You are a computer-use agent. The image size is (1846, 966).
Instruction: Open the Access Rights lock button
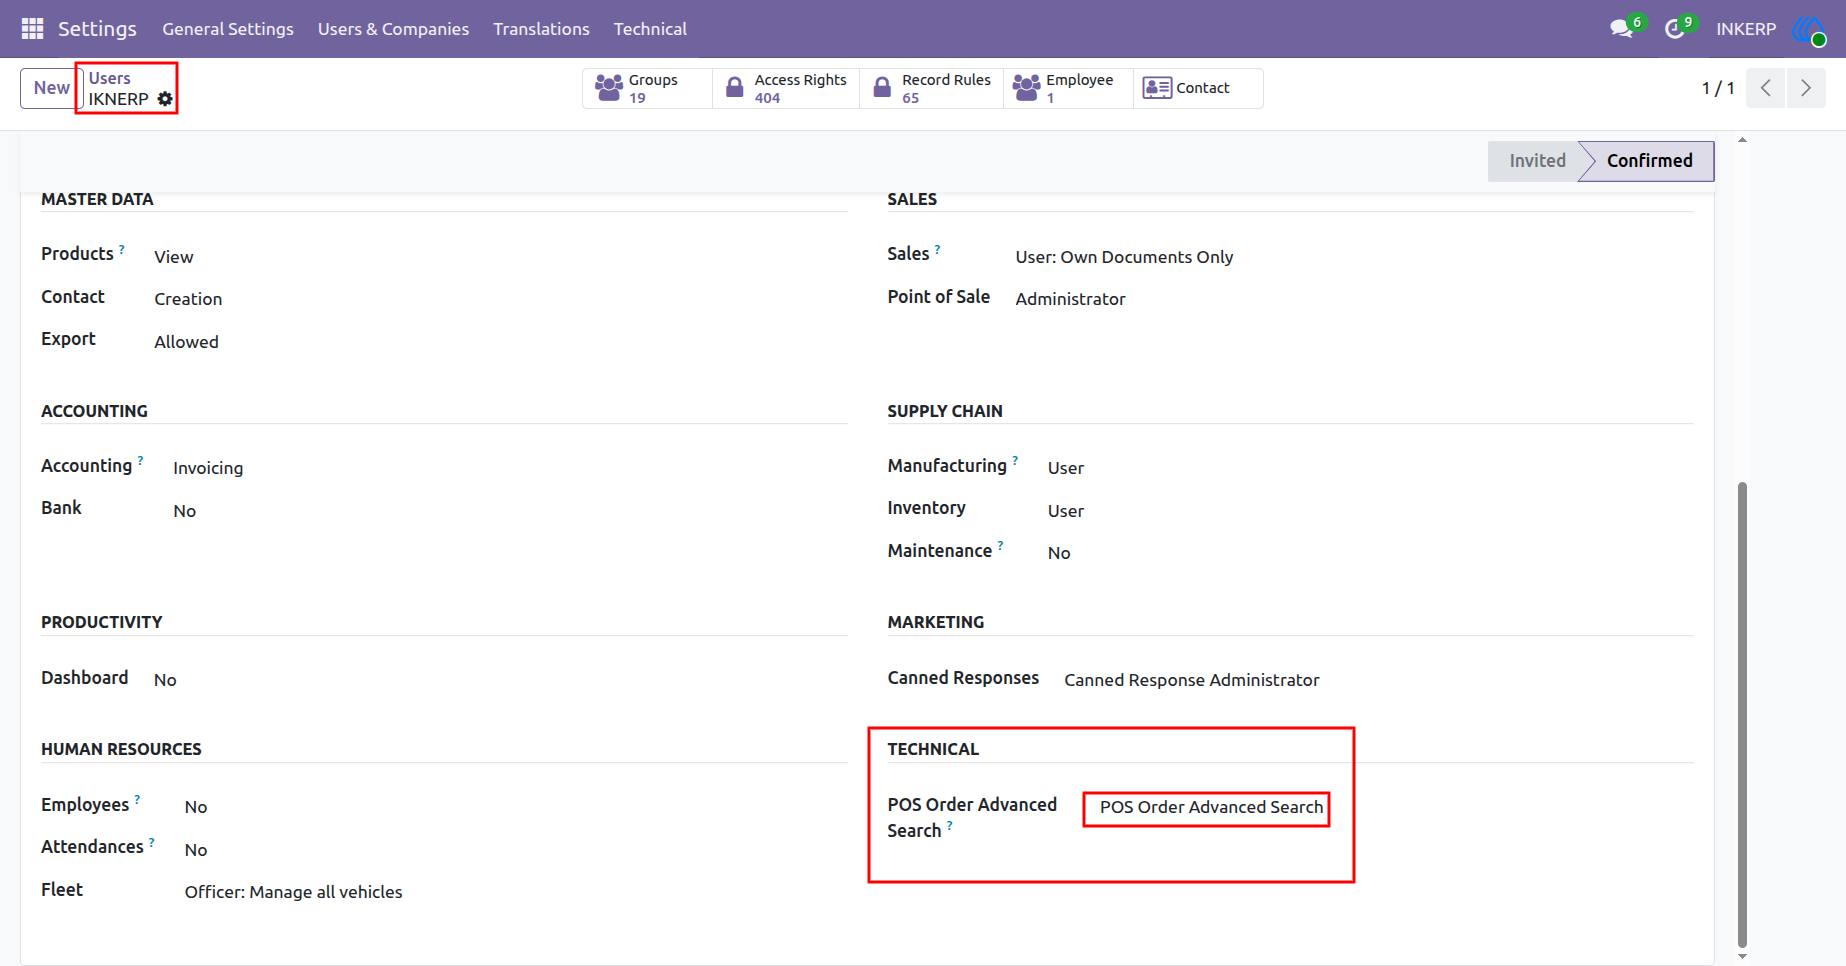(786, 88)
